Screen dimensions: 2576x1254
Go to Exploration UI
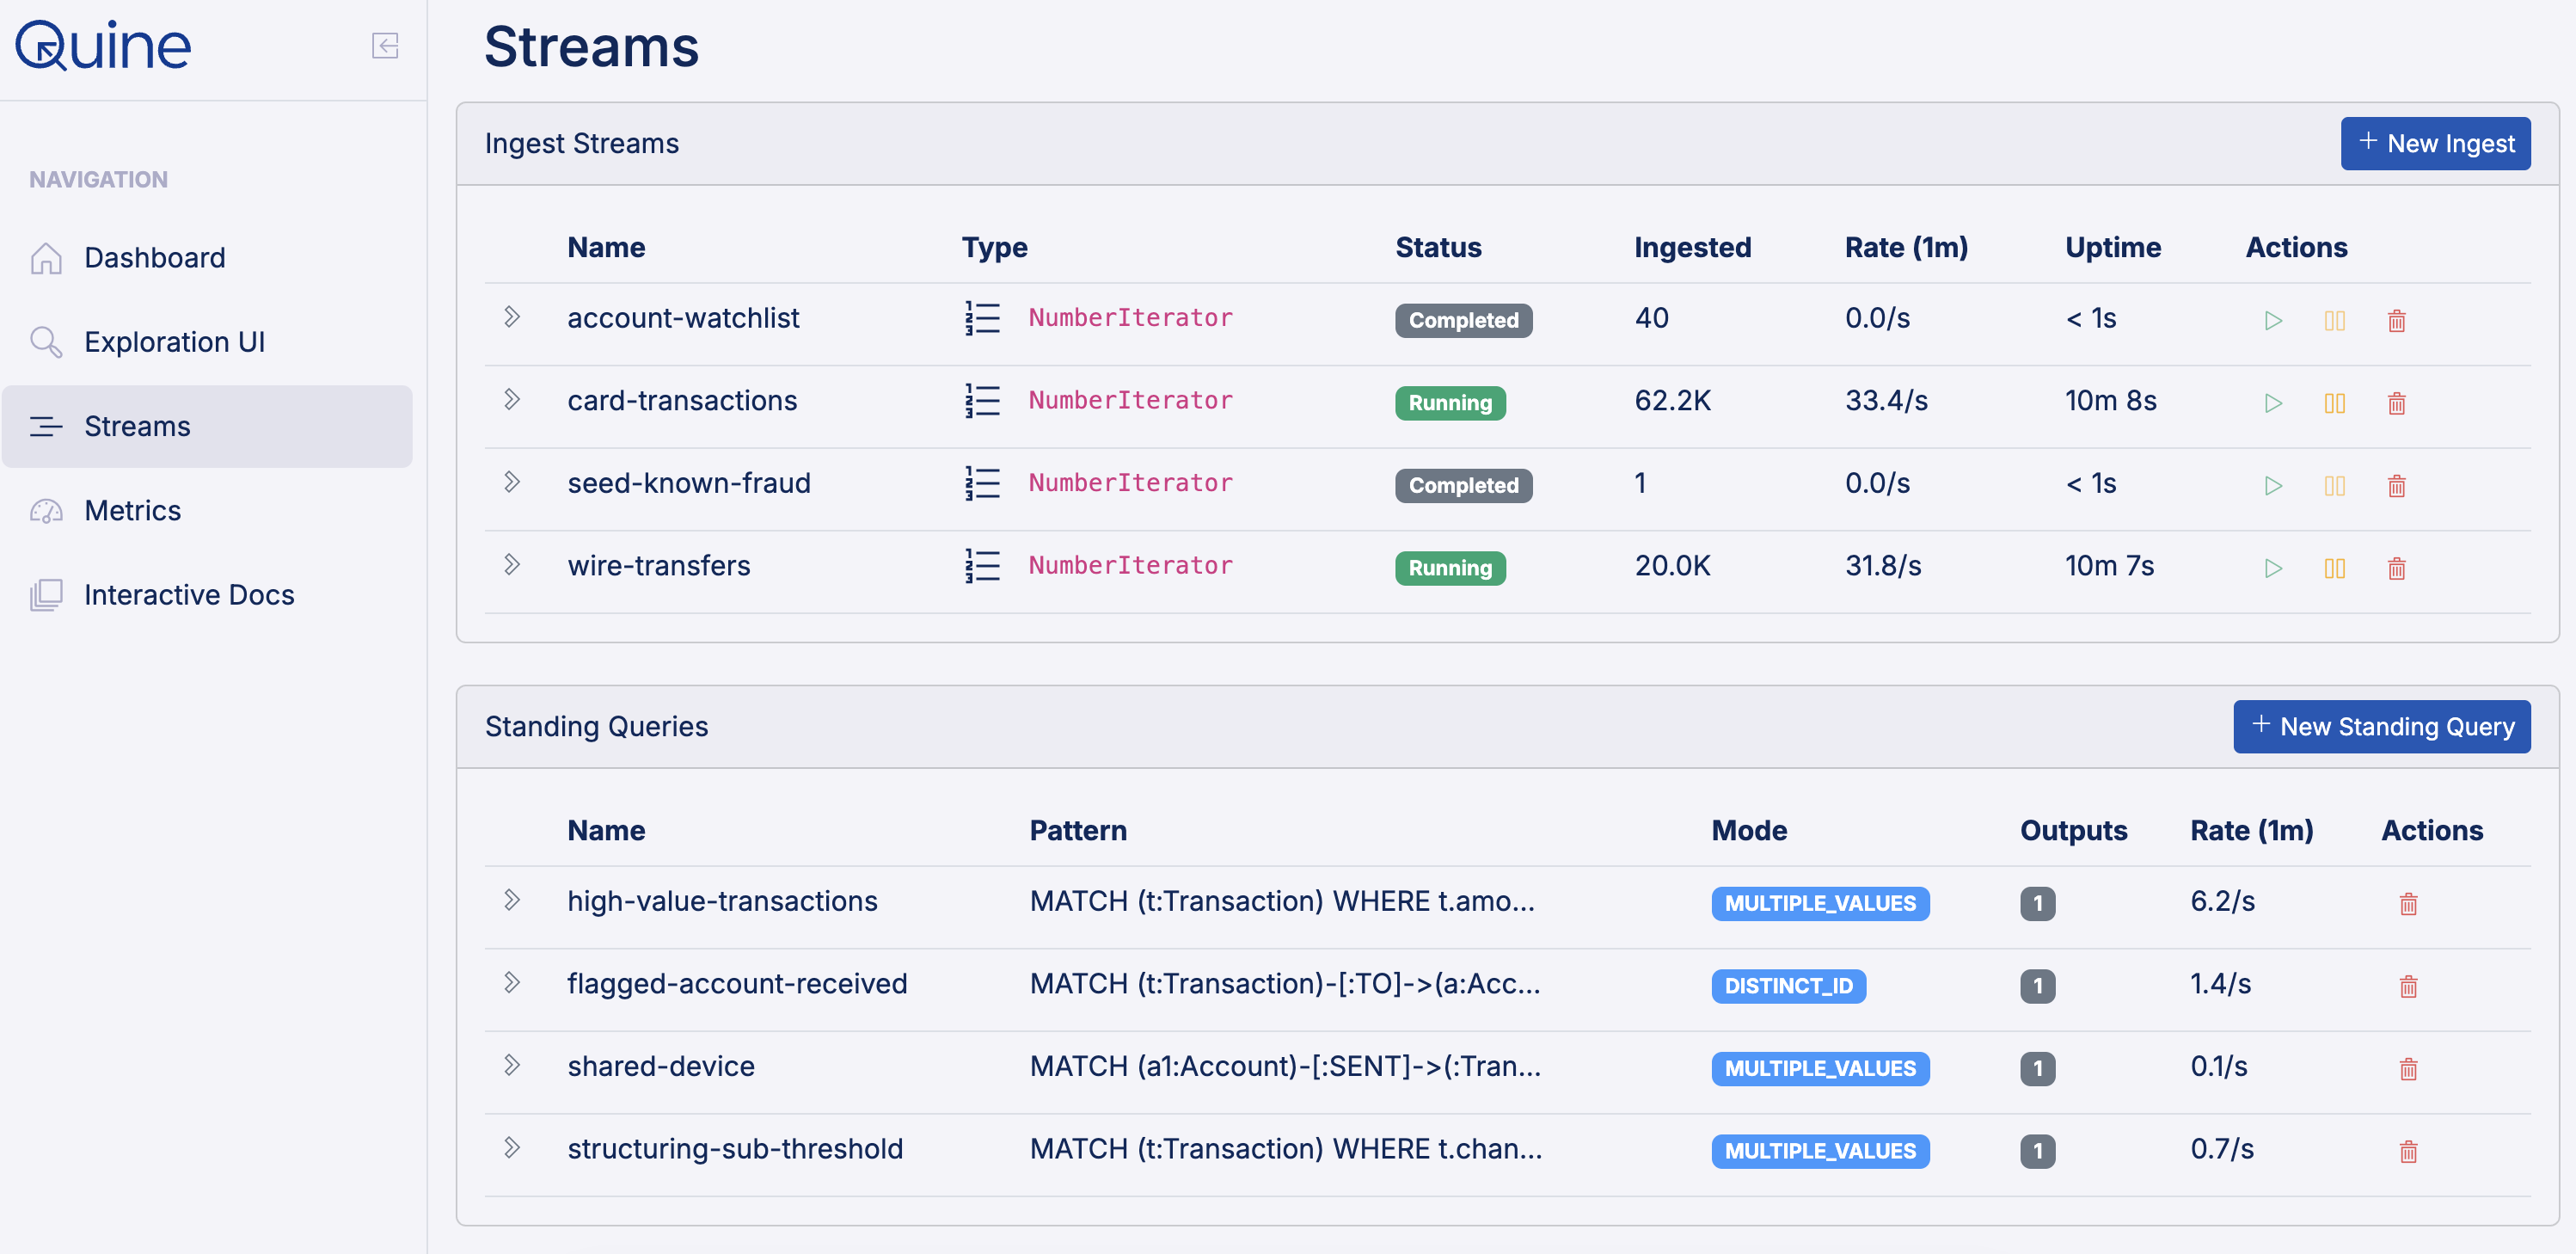(x=207, y=342)
